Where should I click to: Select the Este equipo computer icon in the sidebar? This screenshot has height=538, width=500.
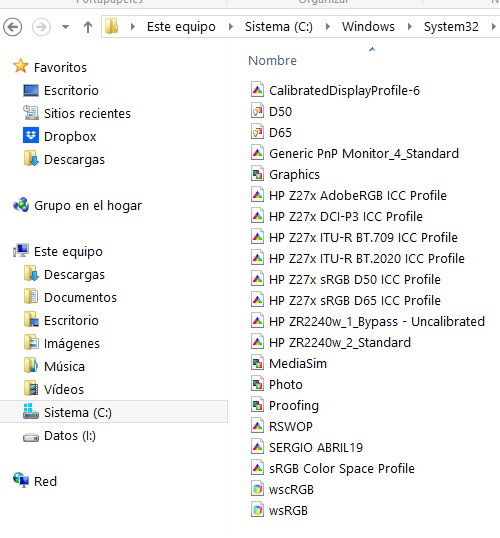click(x=21, y=251)
